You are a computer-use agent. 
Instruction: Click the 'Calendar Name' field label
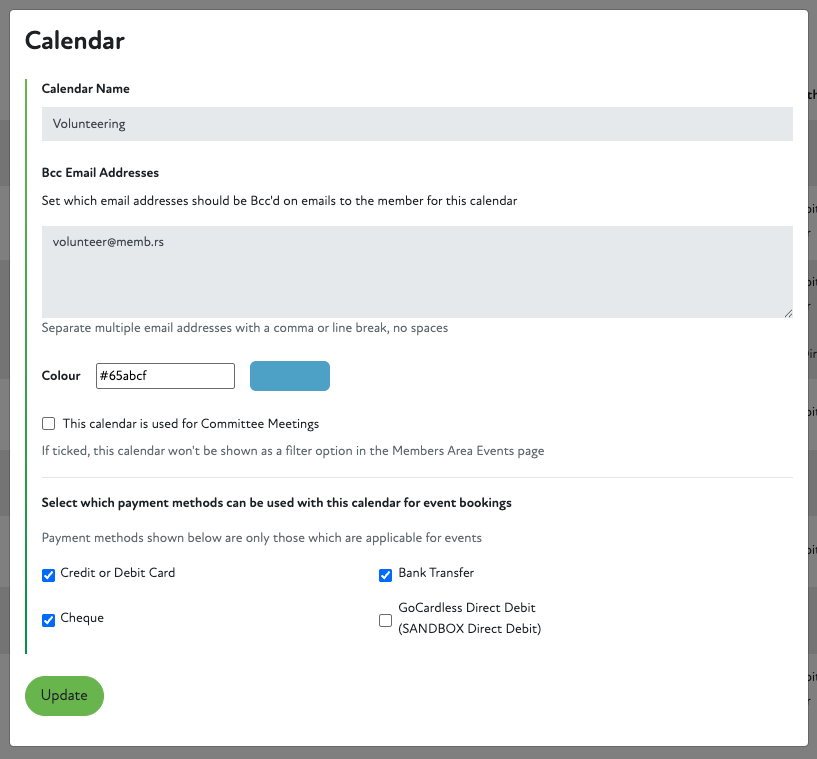pyautogui.click(x=86, y=89)
